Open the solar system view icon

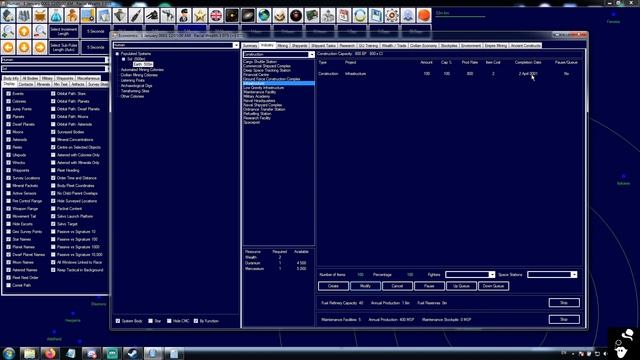pyautogui.click(x=232, y=16)
